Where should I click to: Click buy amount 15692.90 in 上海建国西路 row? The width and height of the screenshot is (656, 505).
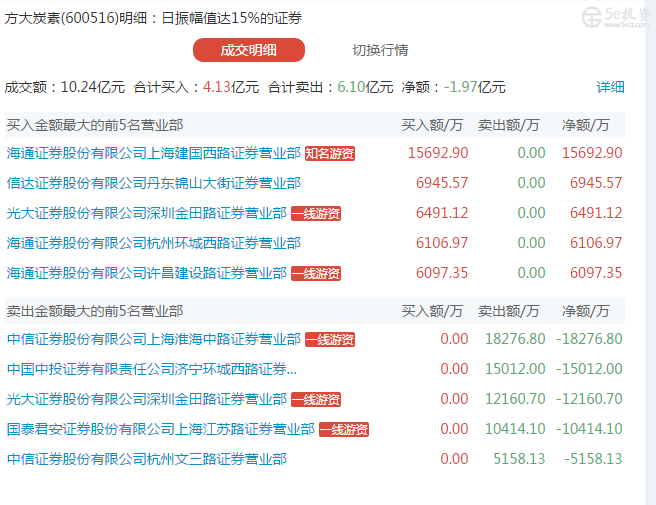(x=438, y=153)
